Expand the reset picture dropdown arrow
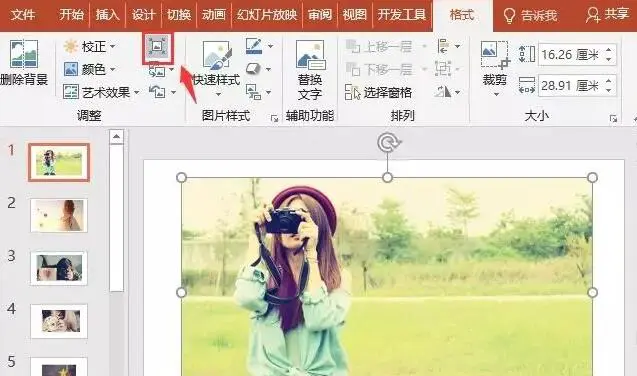 (173, 93)
